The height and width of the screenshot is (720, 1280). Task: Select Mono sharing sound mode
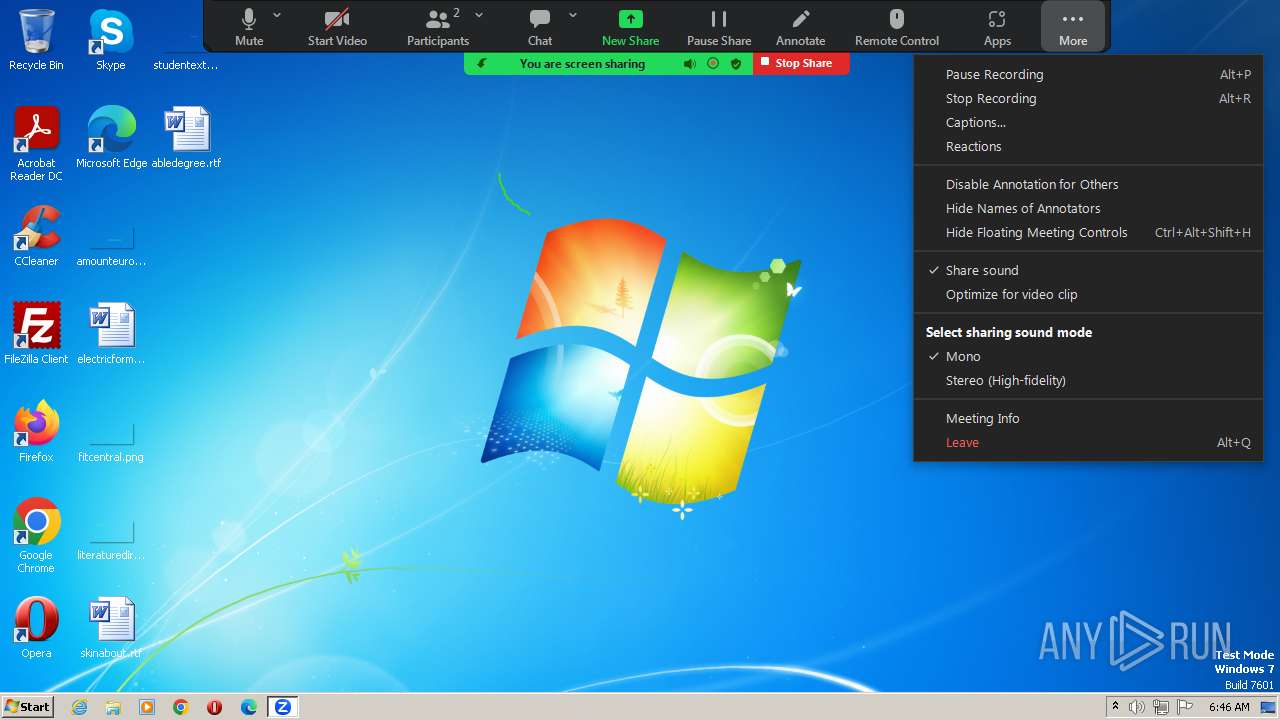1088,356
